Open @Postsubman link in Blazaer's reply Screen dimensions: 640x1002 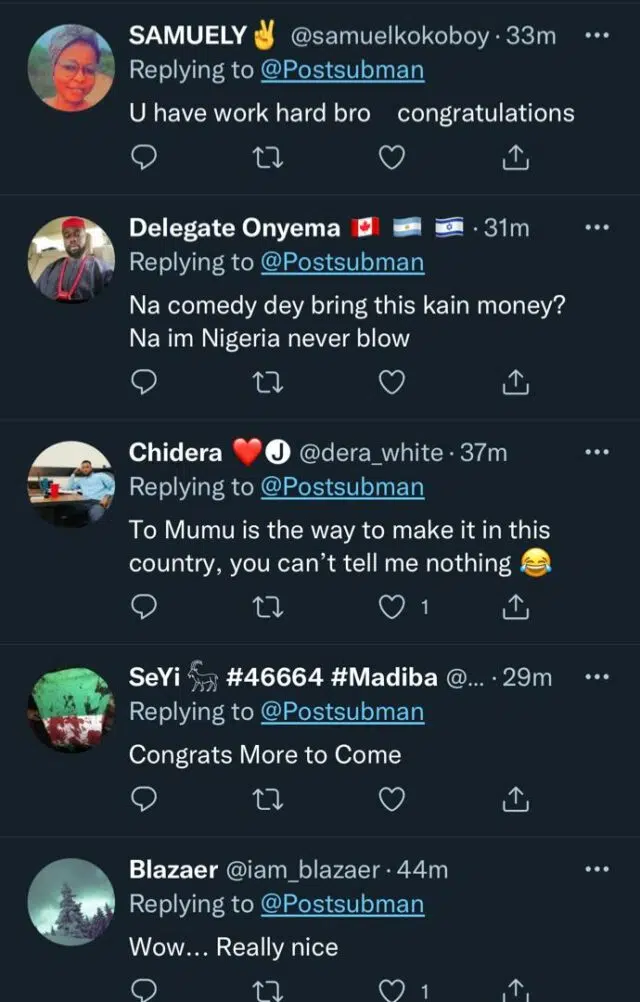pos(341,904)
